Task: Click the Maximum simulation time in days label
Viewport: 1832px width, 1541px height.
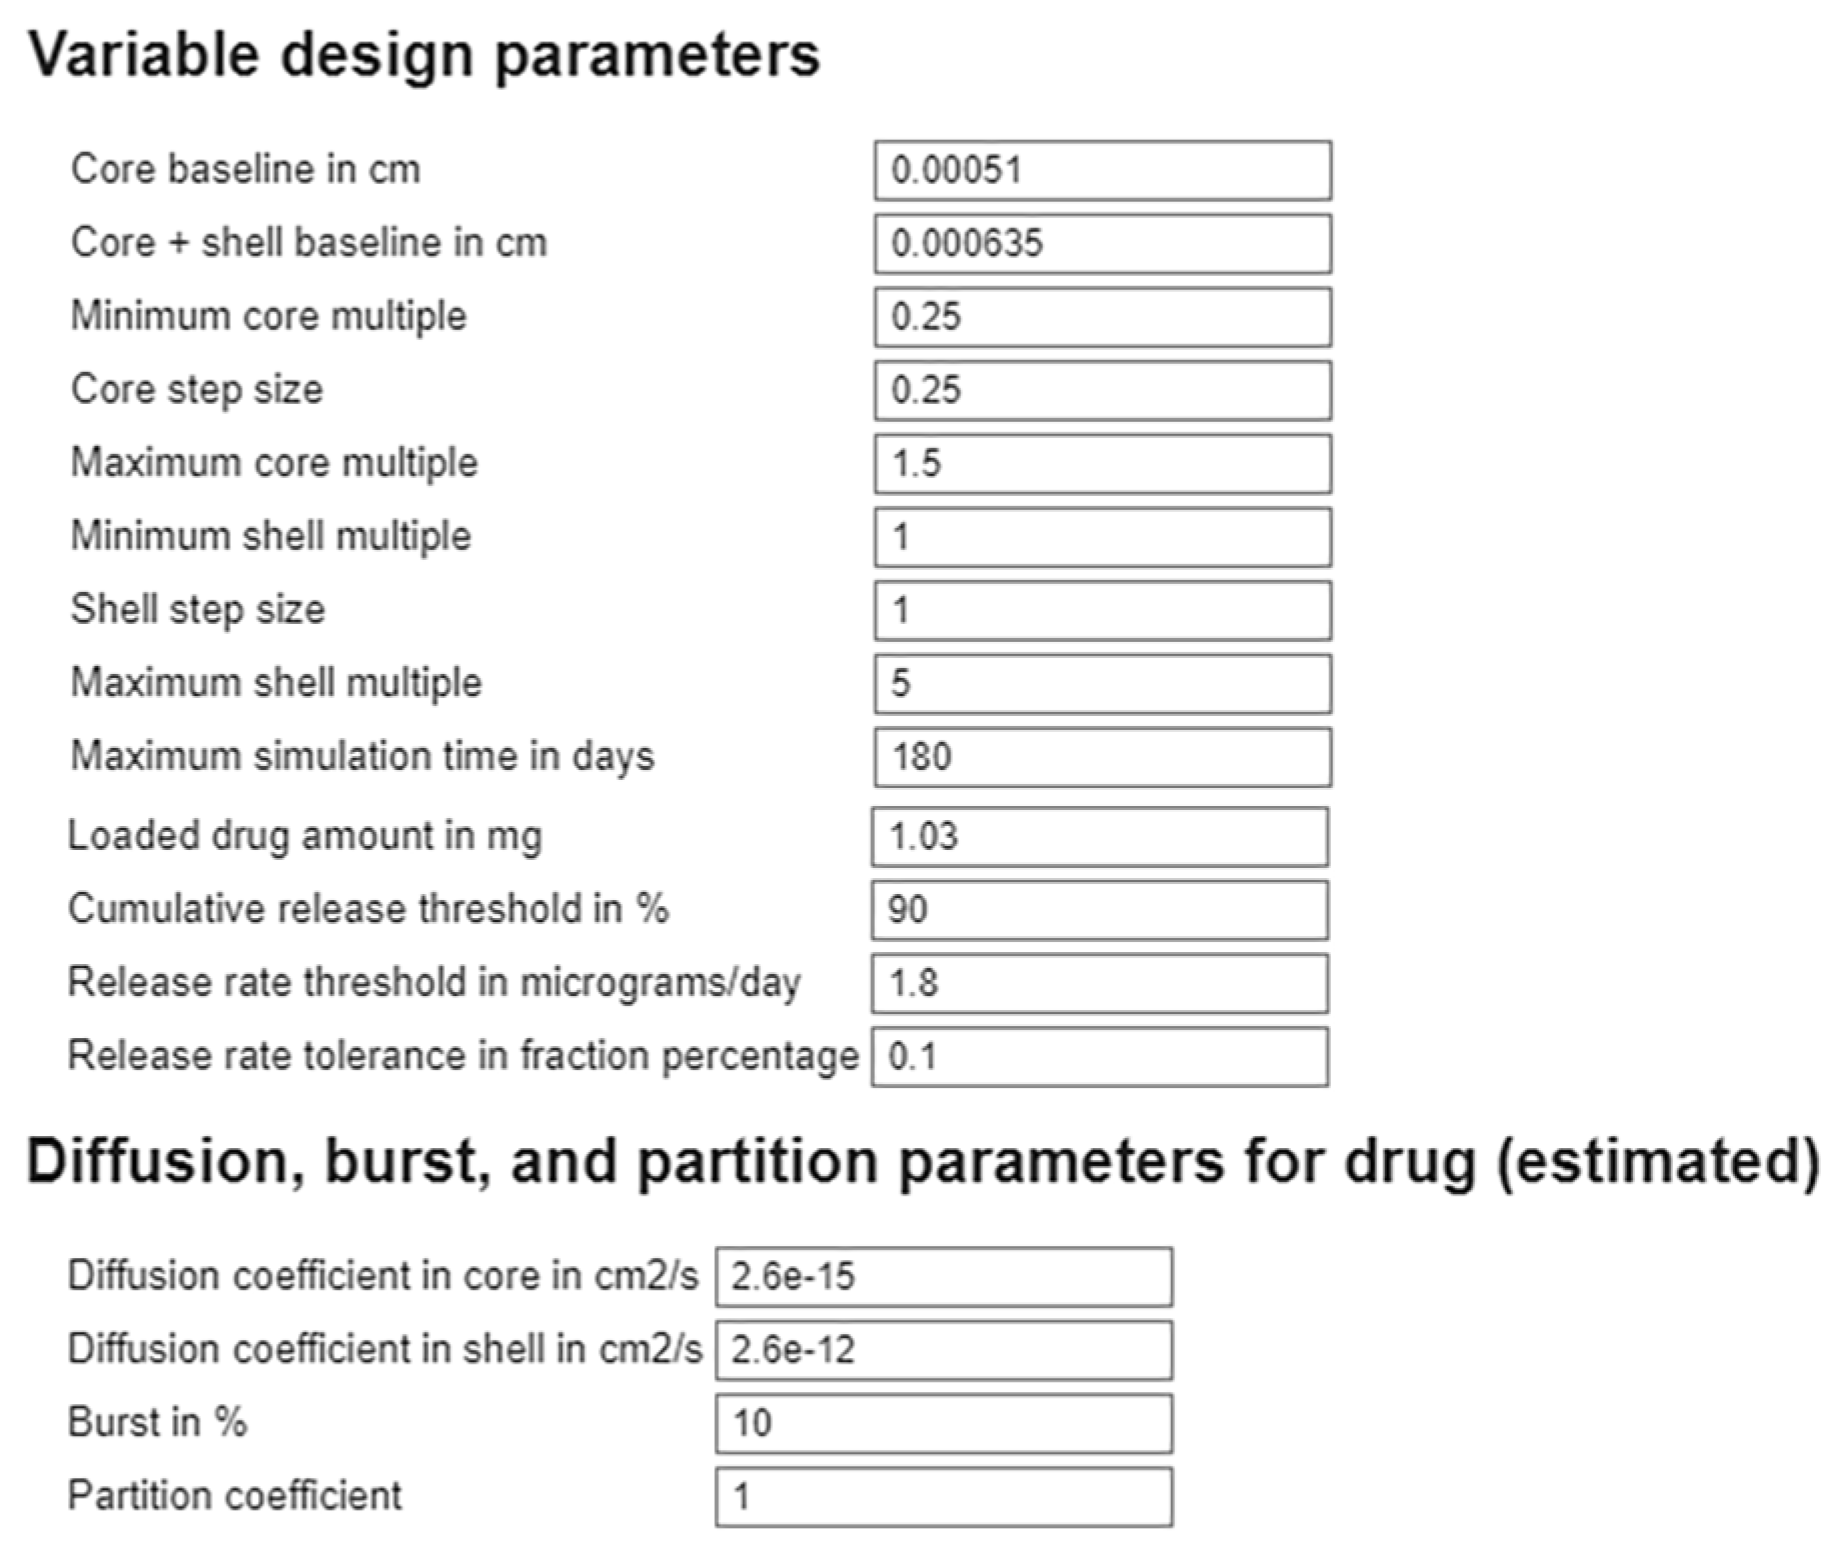Action: 362,756
